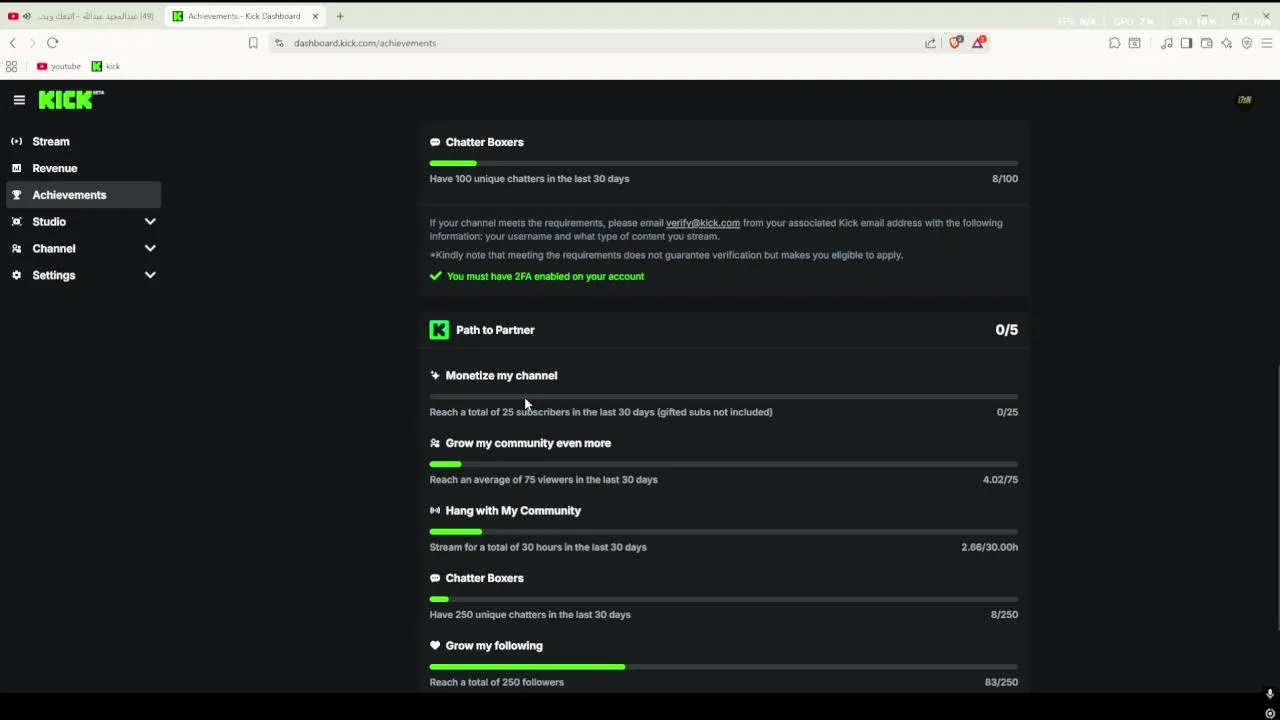Open the browser music note playlist icon

(1167, 43)
